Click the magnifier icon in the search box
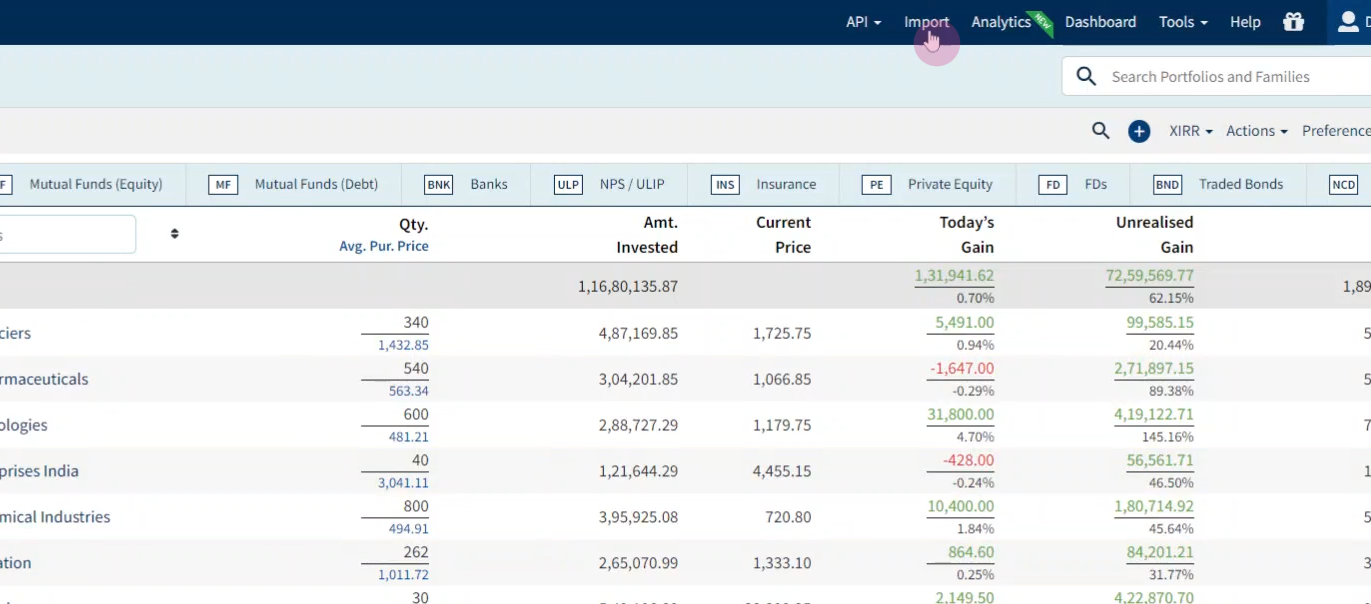 coord(1086,77)
